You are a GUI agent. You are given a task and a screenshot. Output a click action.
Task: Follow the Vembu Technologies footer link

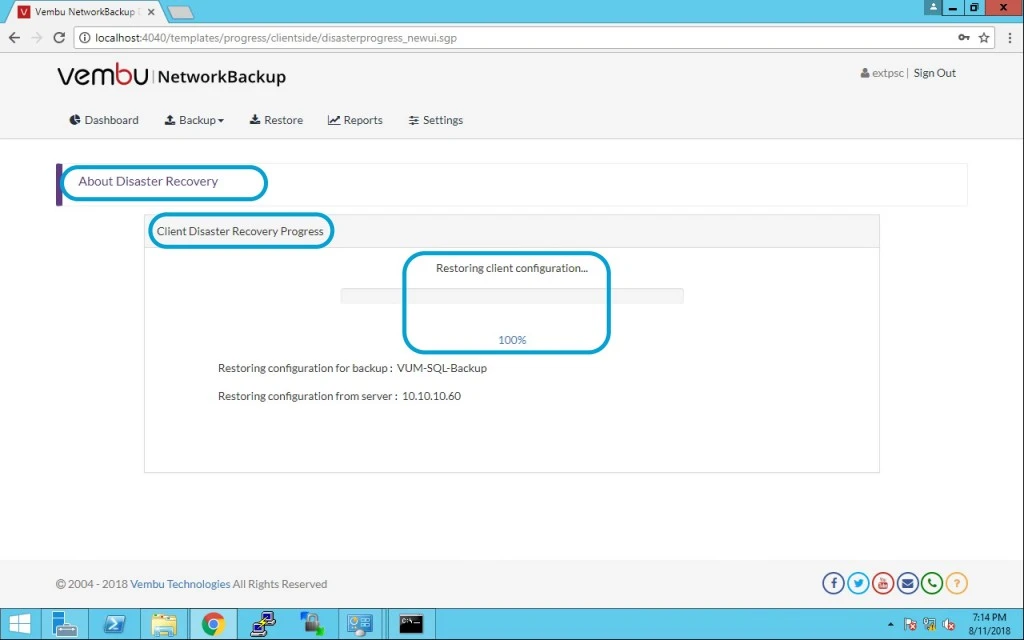180,584
